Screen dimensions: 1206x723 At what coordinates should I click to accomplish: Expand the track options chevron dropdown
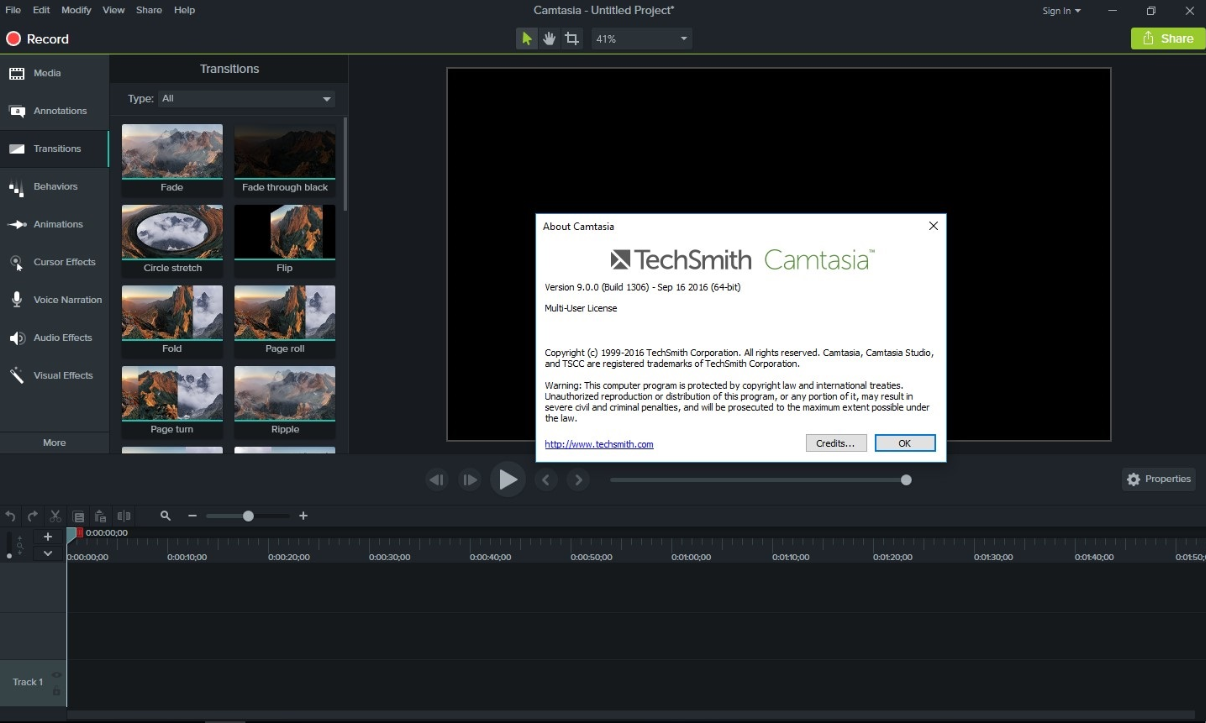[47, 553]
